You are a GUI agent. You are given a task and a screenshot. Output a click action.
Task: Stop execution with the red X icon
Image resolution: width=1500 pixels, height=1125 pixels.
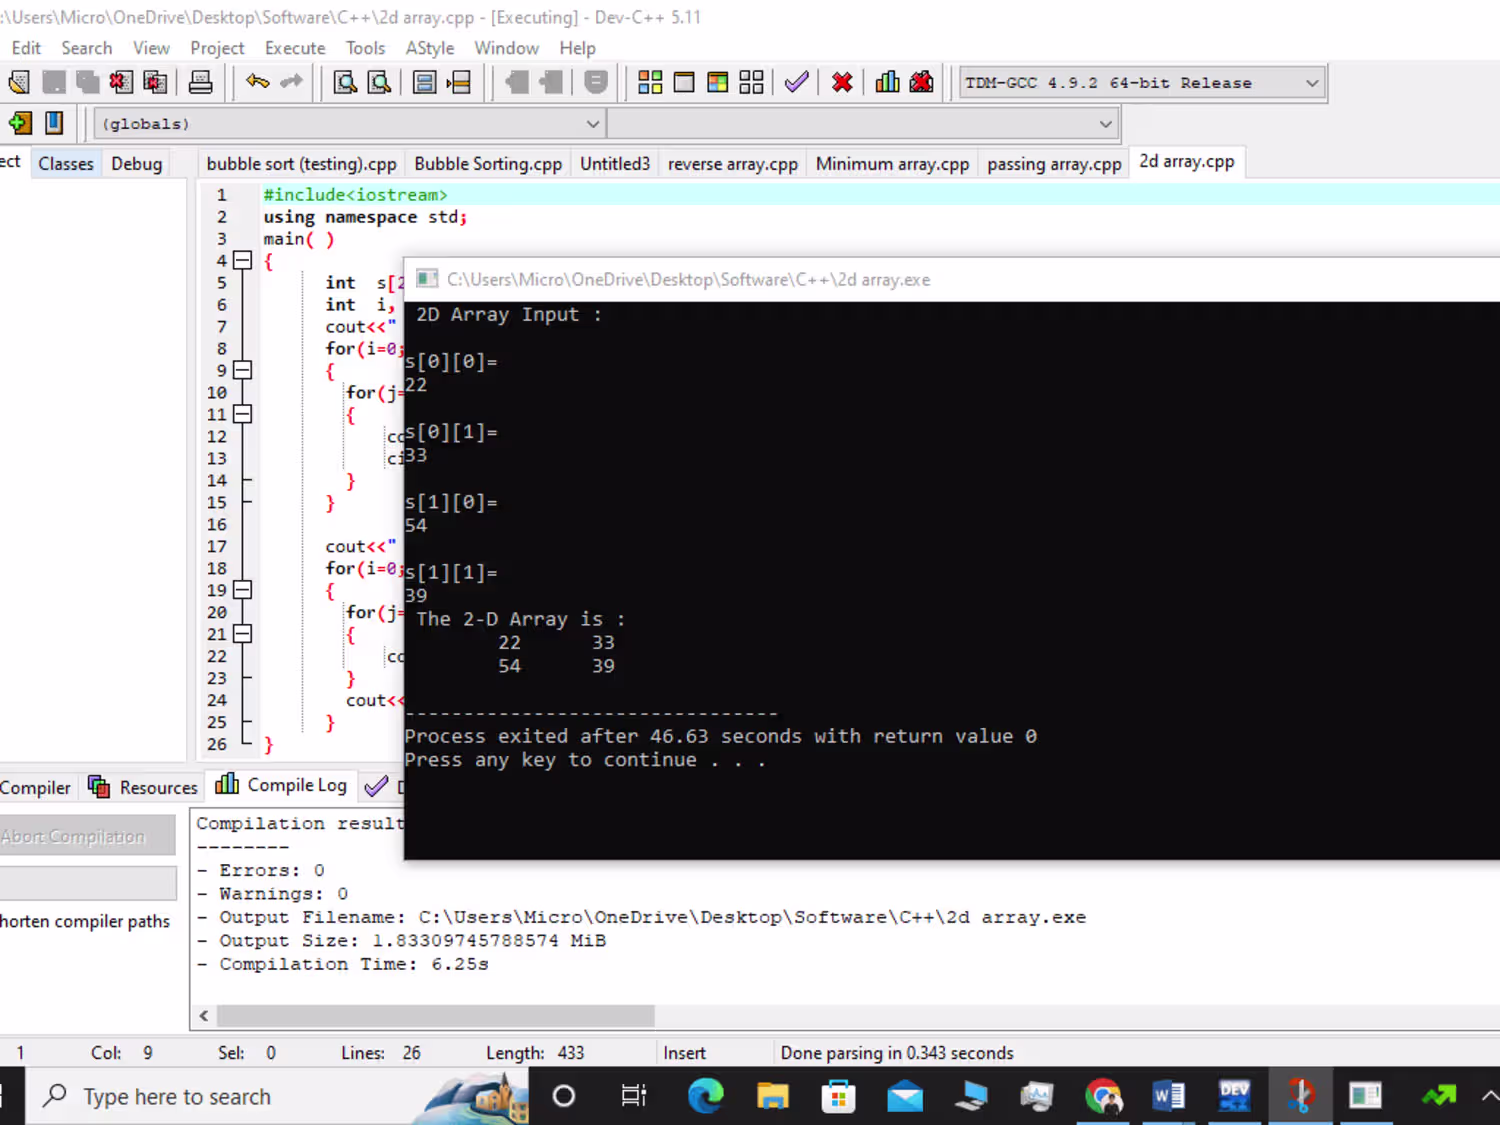tap(842, 83)
